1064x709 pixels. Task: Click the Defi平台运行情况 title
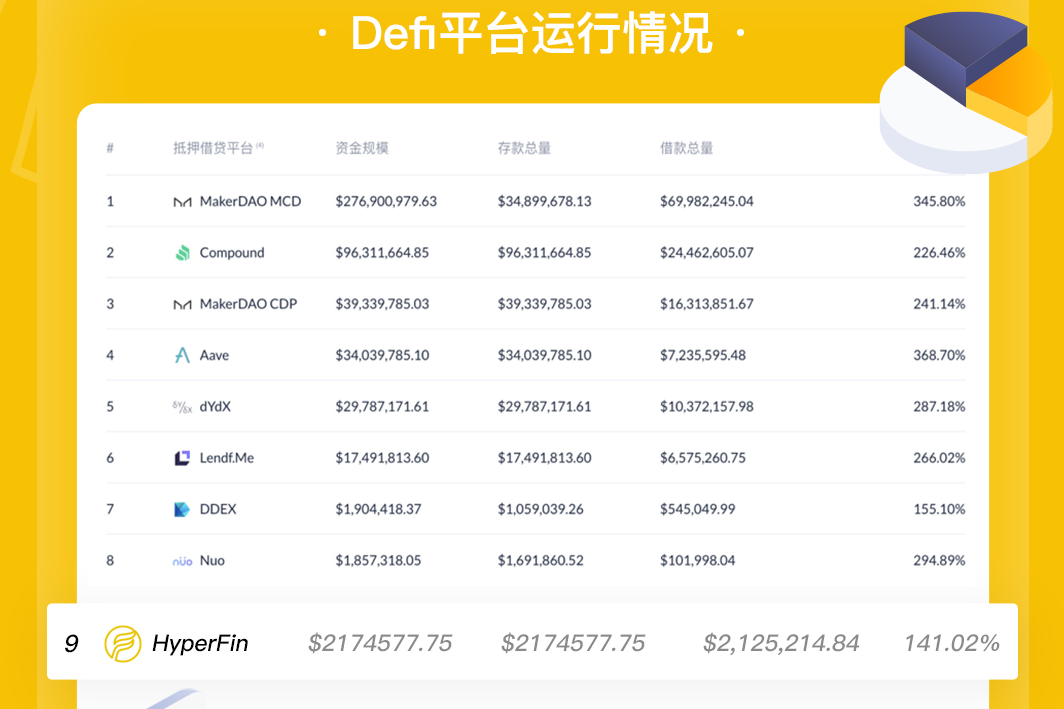tap(531, 33)
